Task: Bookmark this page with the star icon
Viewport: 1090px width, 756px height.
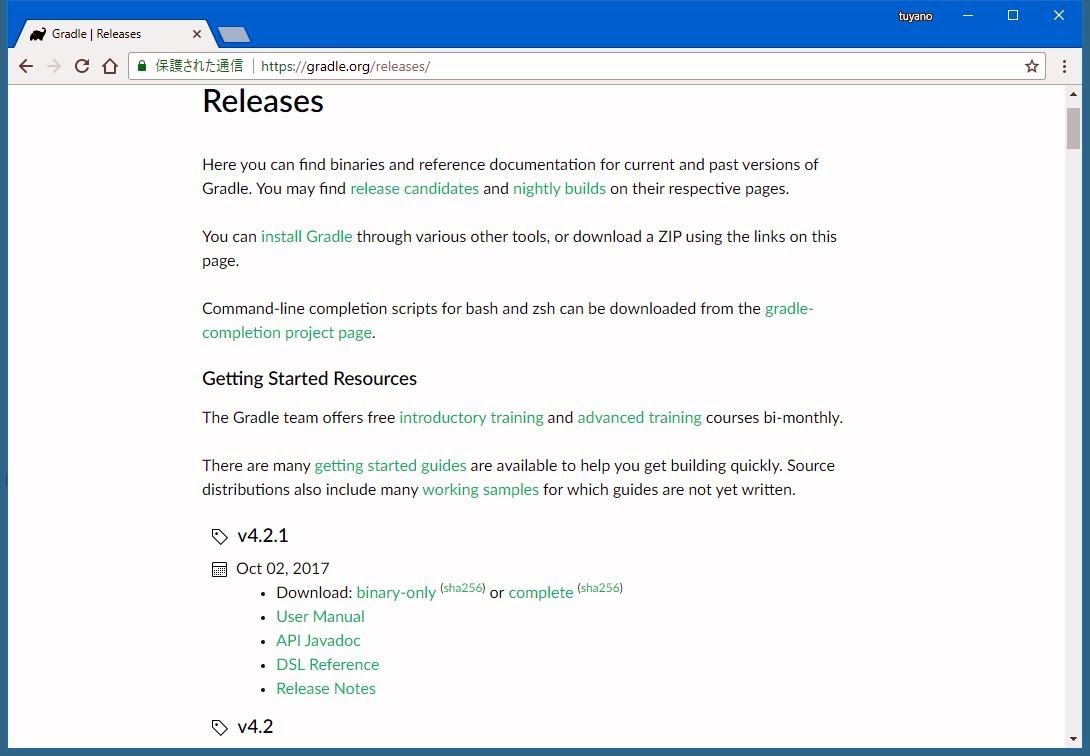Action: 1032,66
